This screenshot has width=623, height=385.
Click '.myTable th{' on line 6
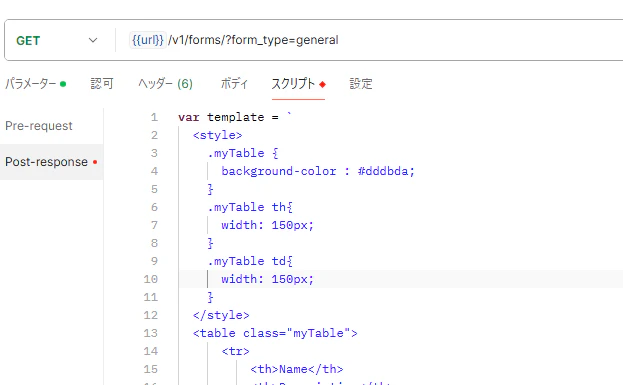250,207
